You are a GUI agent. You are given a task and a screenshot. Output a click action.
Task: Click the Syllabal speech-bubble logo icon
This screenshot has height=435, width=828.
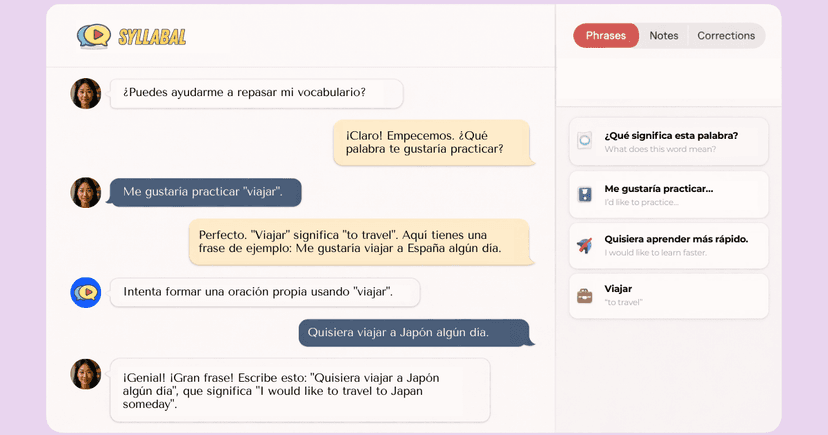point(94,36)
